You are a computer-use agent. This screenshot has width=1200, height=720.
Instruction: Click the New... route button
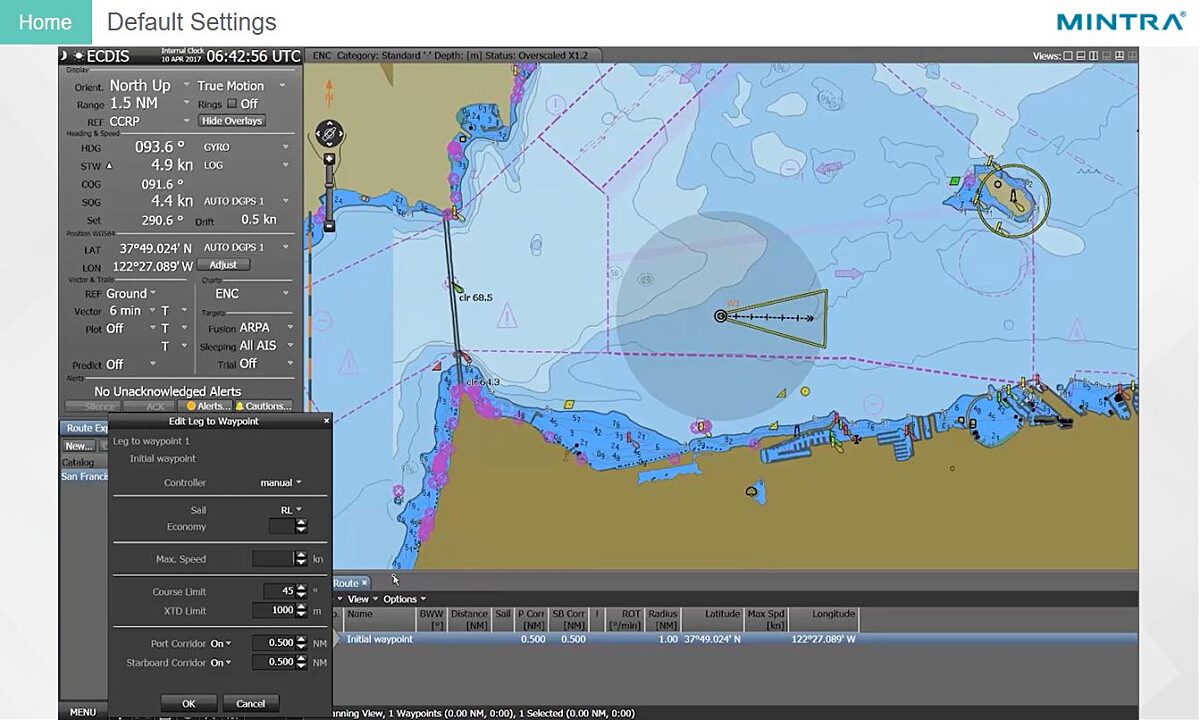tap(79, 446)
